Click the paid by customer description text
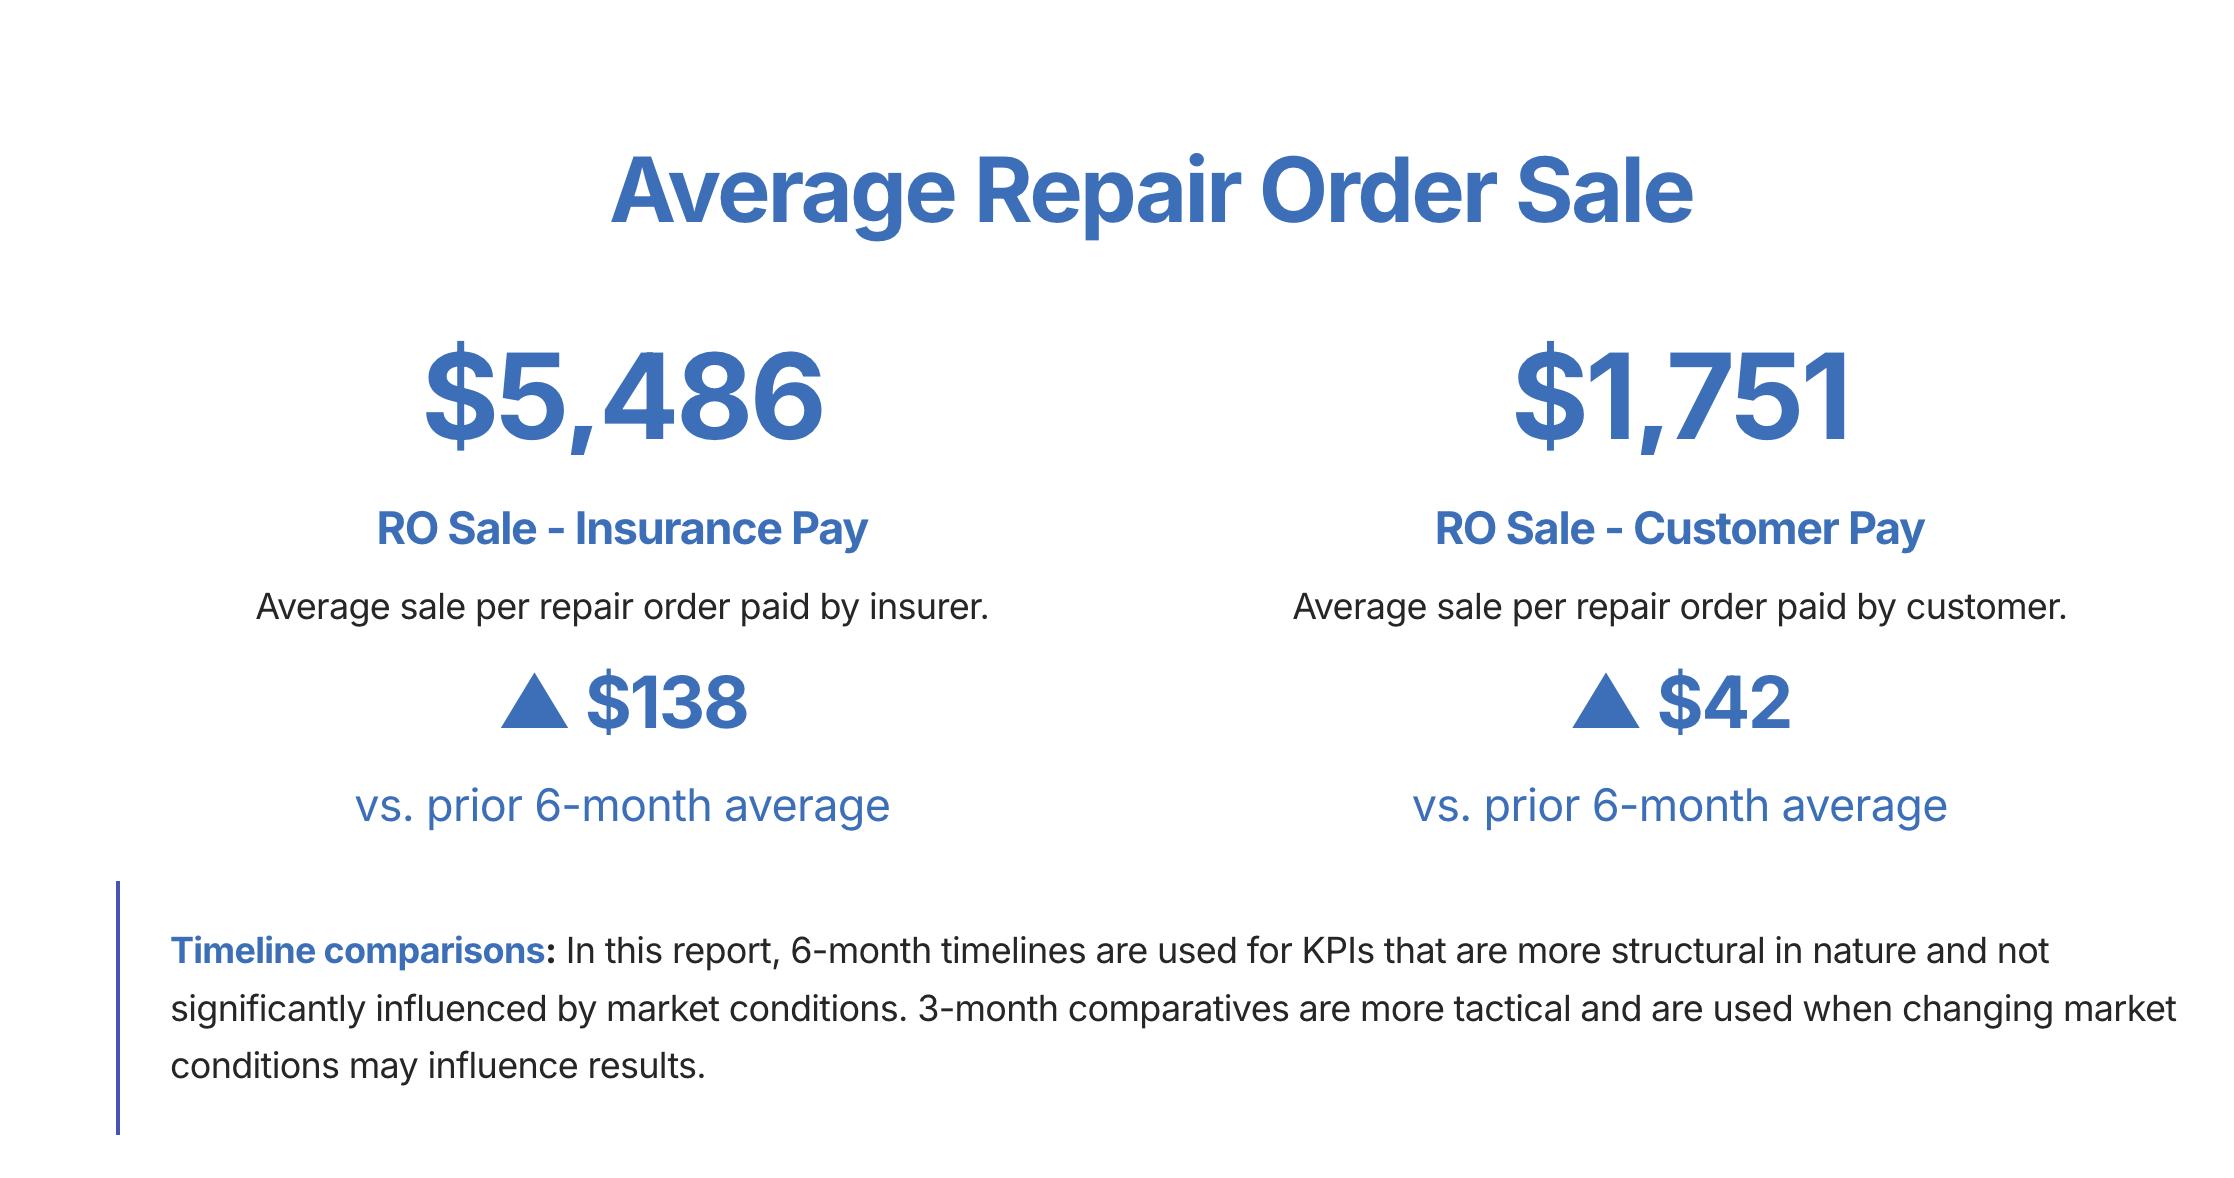Image resolution: width=2234 pixels, height=1178 pixels. click(x=1679, y=607)
